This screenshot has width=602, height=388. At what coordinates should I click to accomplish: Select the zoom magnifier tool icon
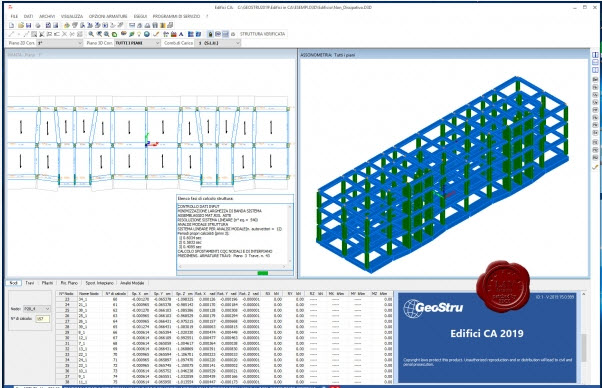click(91, 34)
